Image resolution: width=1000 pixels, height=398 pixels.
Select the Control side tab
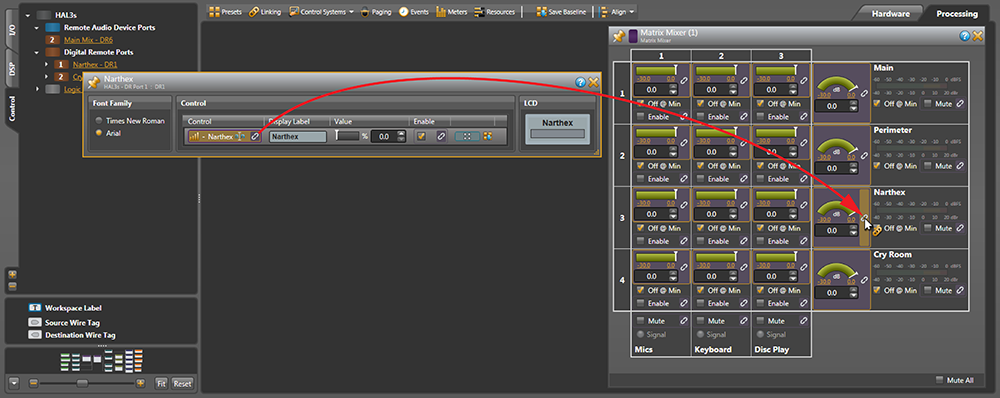11,108
